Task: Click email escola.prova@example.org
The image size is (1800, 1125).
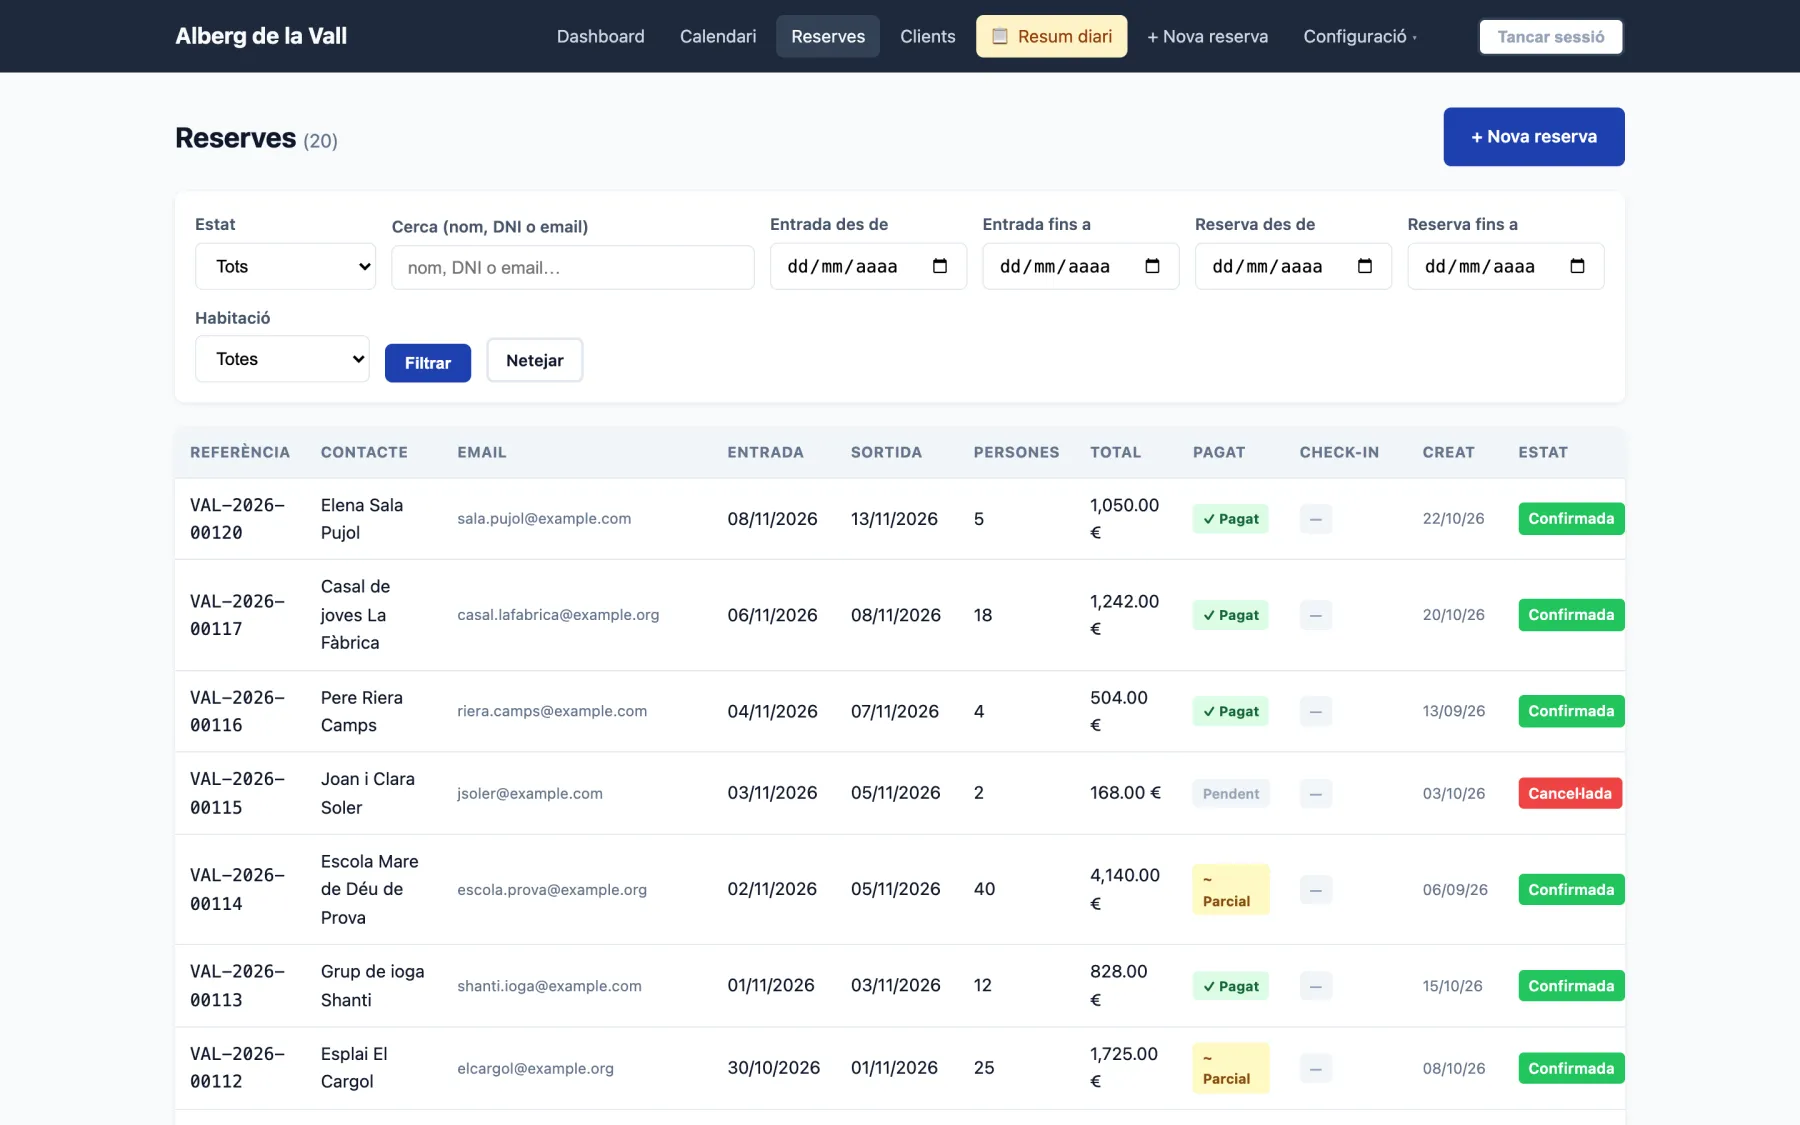Action: click(x=552, y=889)
